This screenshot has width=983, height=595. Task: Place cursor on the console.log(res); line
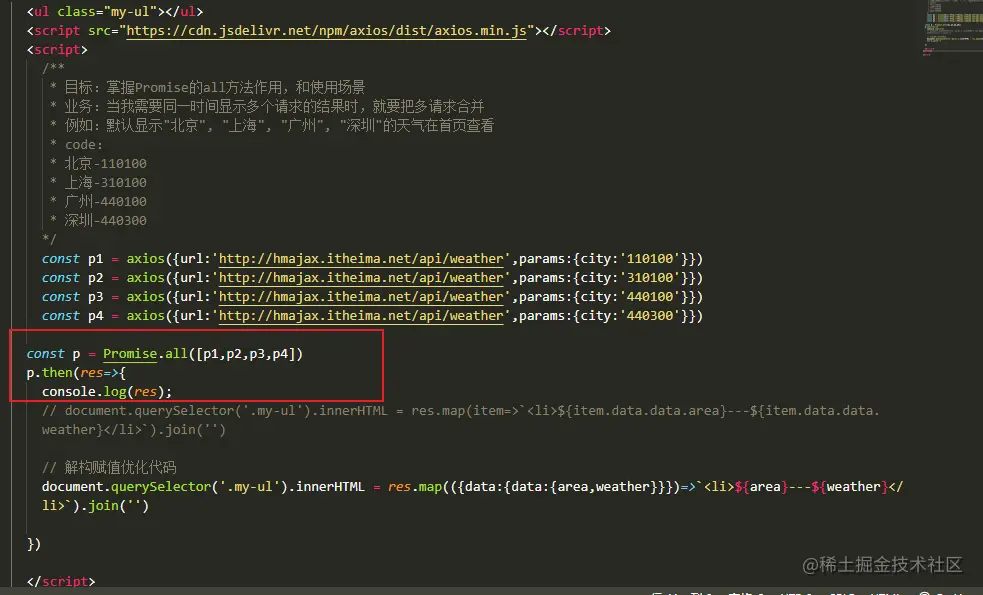tap(107, 392)
